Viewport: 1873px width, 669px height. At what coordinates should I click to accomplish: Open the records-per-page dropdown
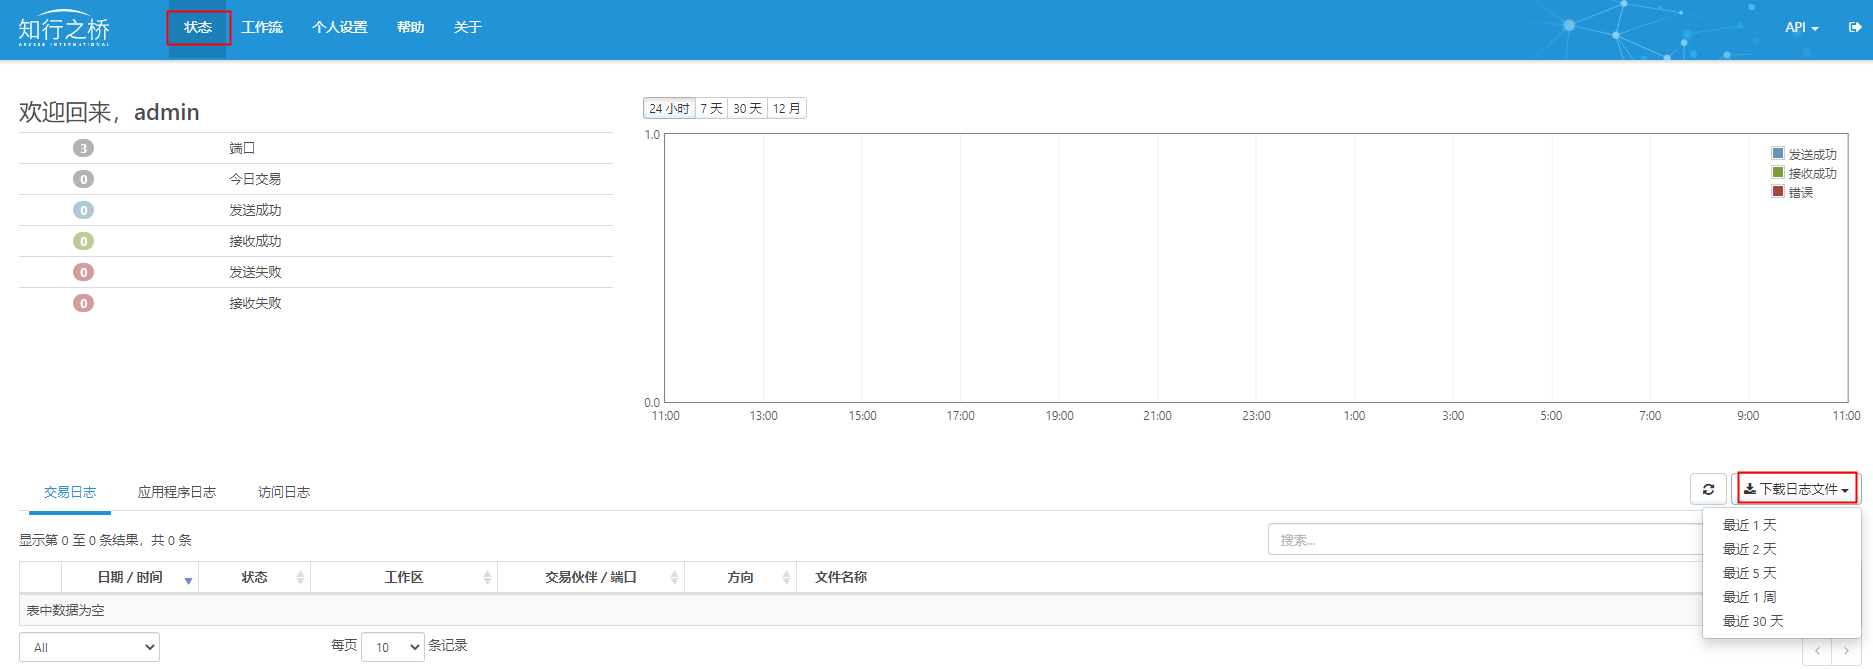coord(393,647)
